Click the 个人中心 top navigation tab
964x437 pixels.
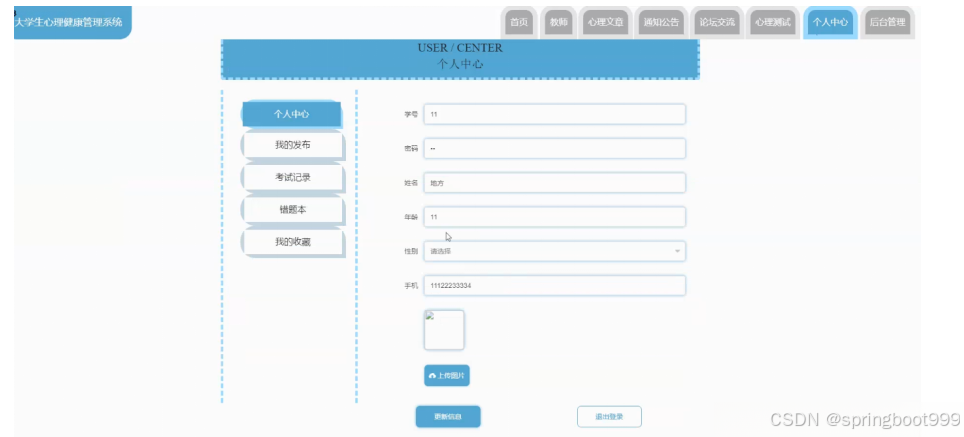[x=830, y=22]
